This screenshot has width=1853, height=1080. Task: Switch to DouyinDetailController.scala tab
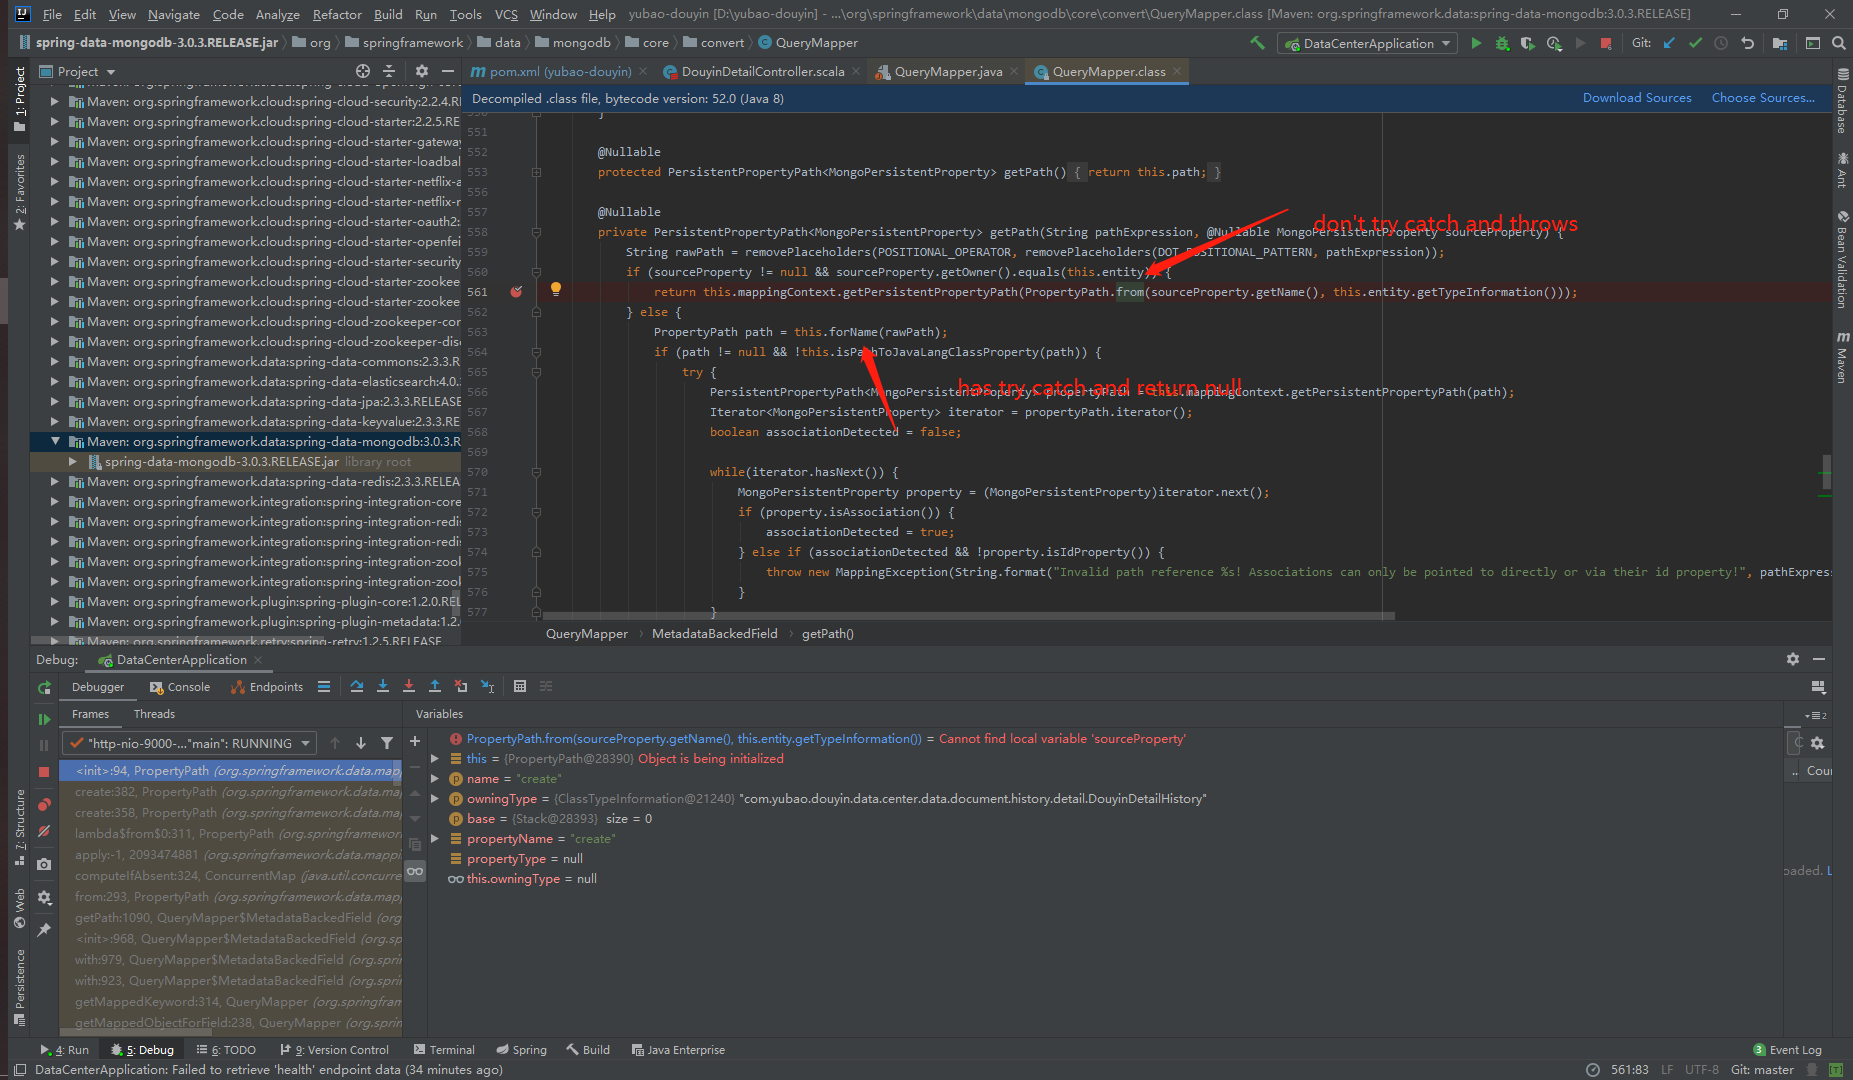762,71
